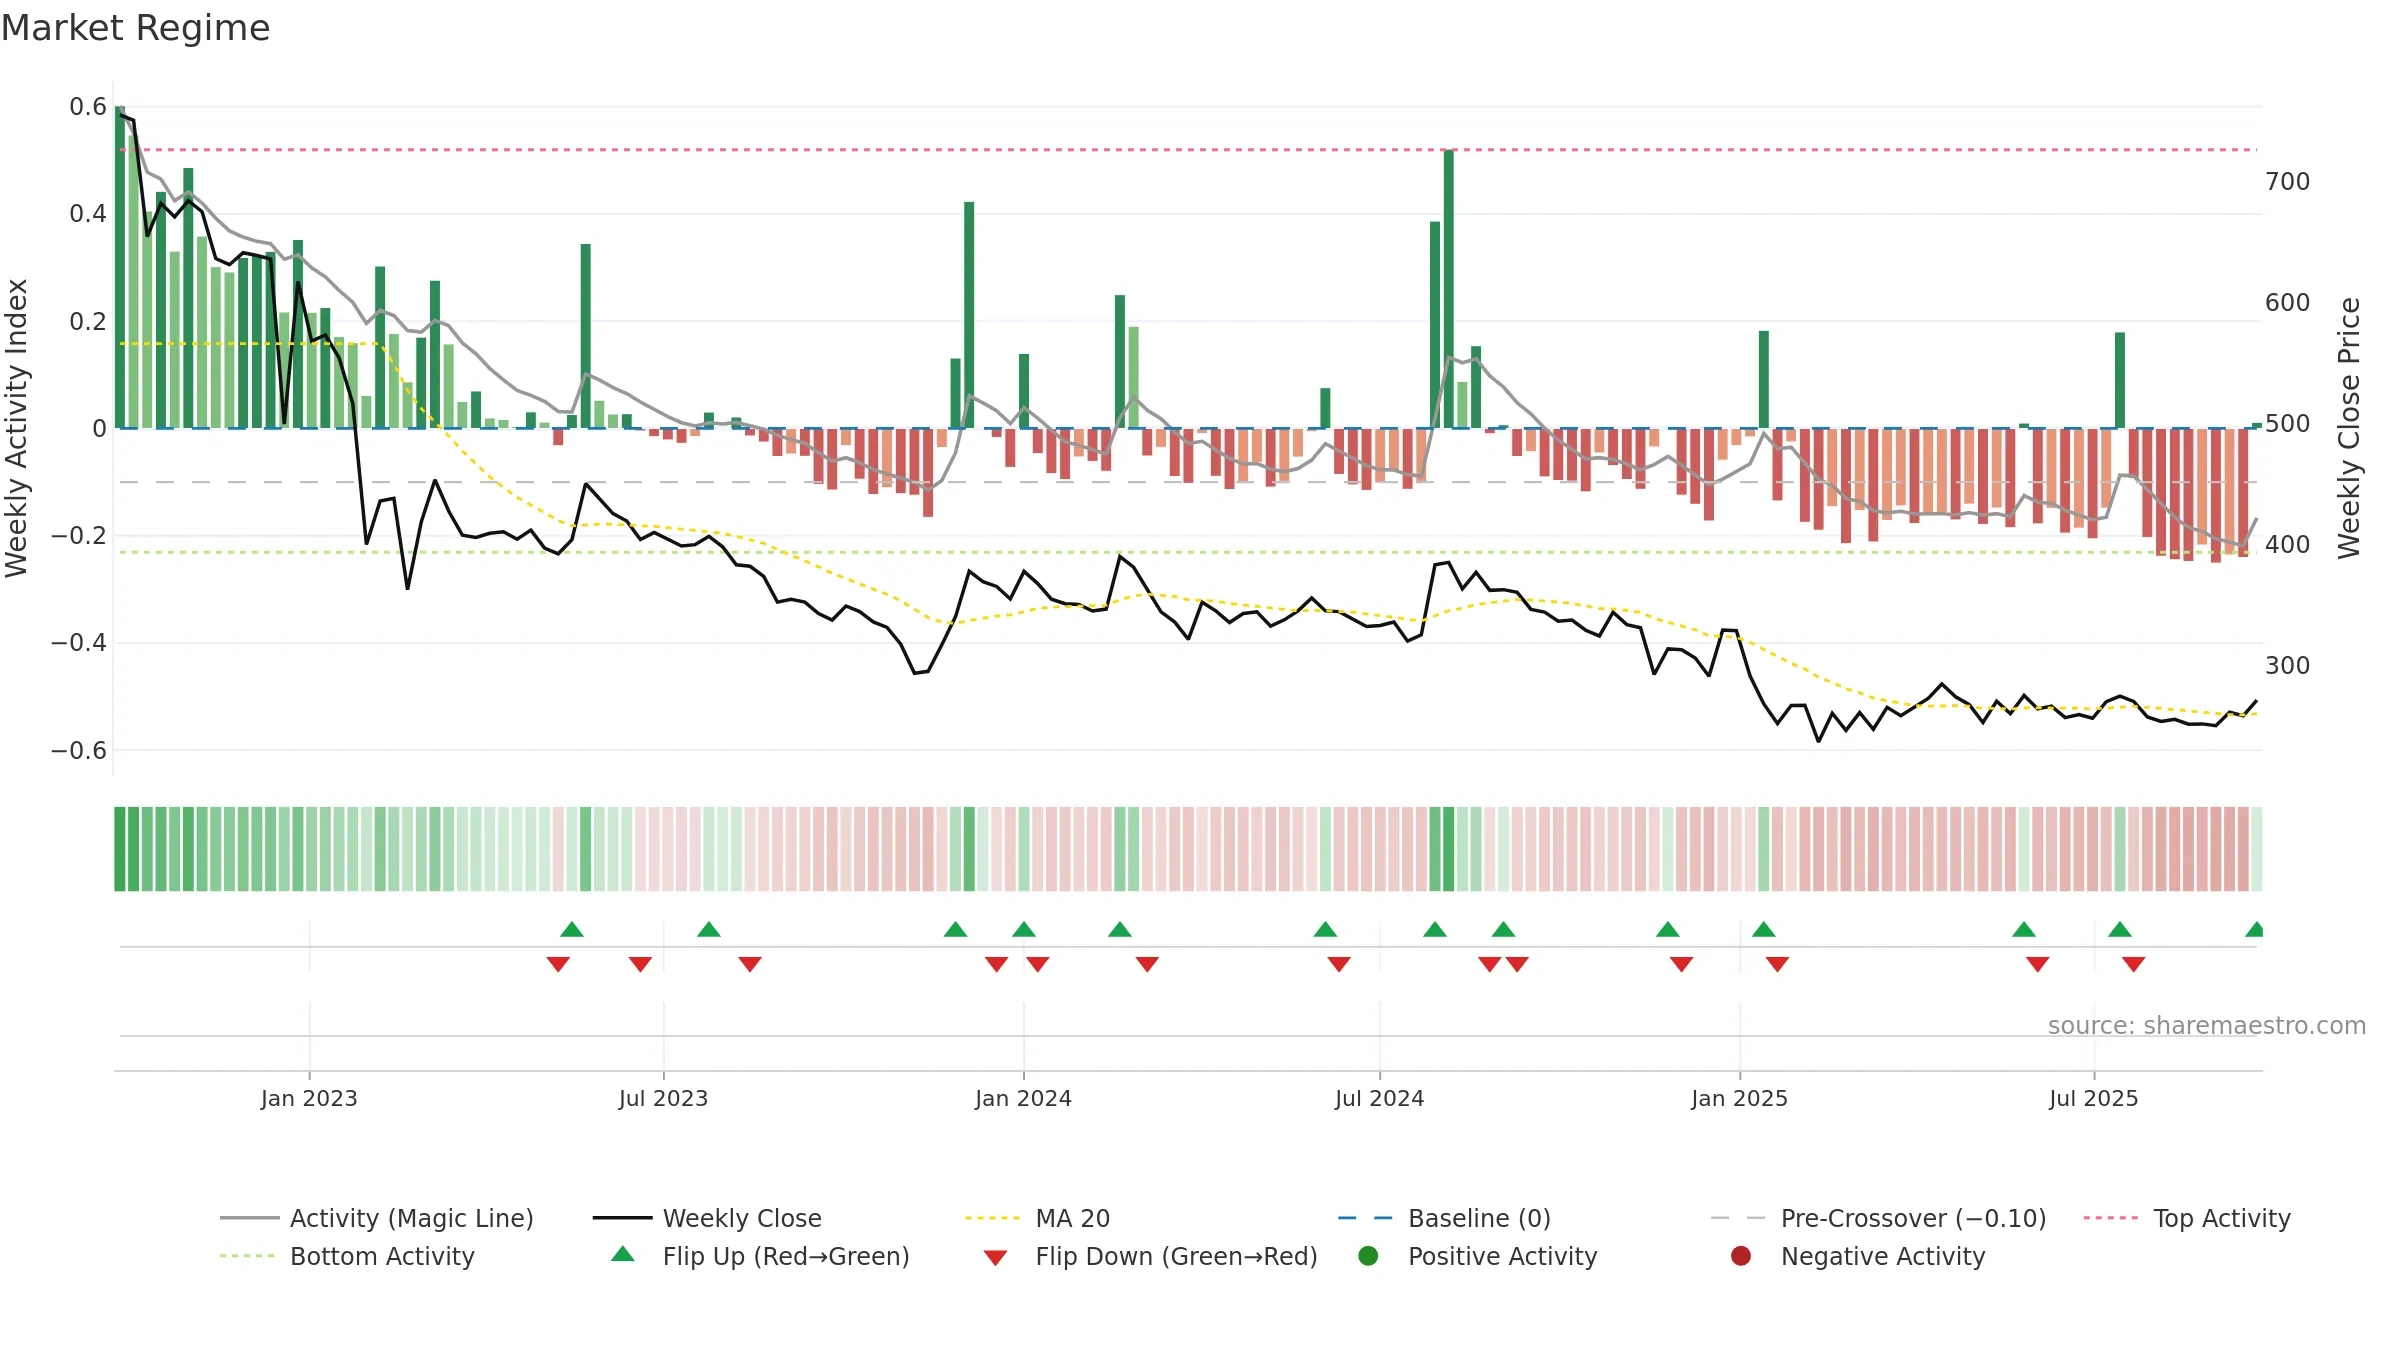Click the 300 price axis tick label
The width and height of the screenshot is (2400, 1350).
pyautogui.click(x=2287, y=666)
